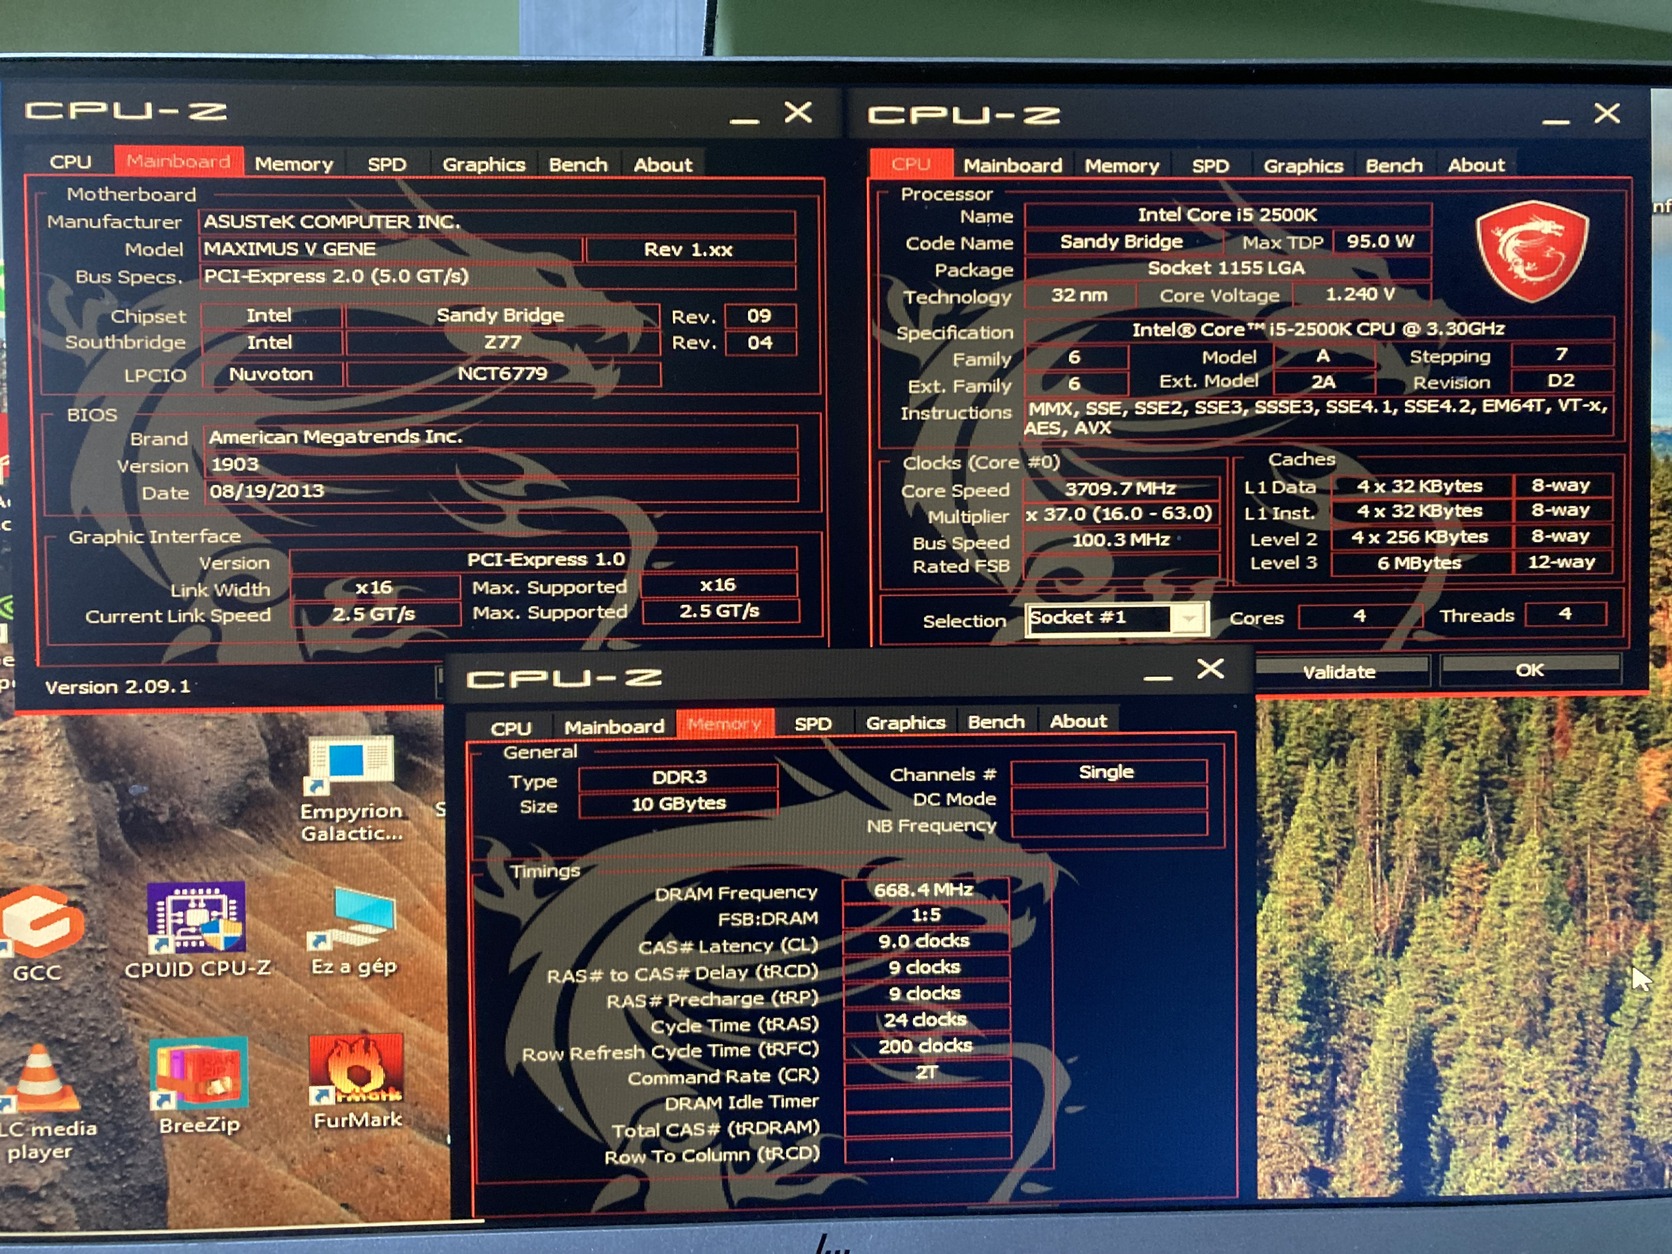Click the bus speed value '100.3 MHz'
Screen dimensions: 1672x1254
(x=1120, y=540)
